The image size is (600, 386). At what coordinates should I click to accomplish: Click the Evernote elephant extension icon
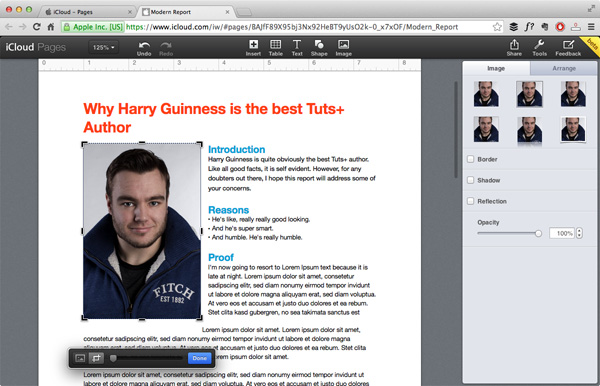pos(545,27)
